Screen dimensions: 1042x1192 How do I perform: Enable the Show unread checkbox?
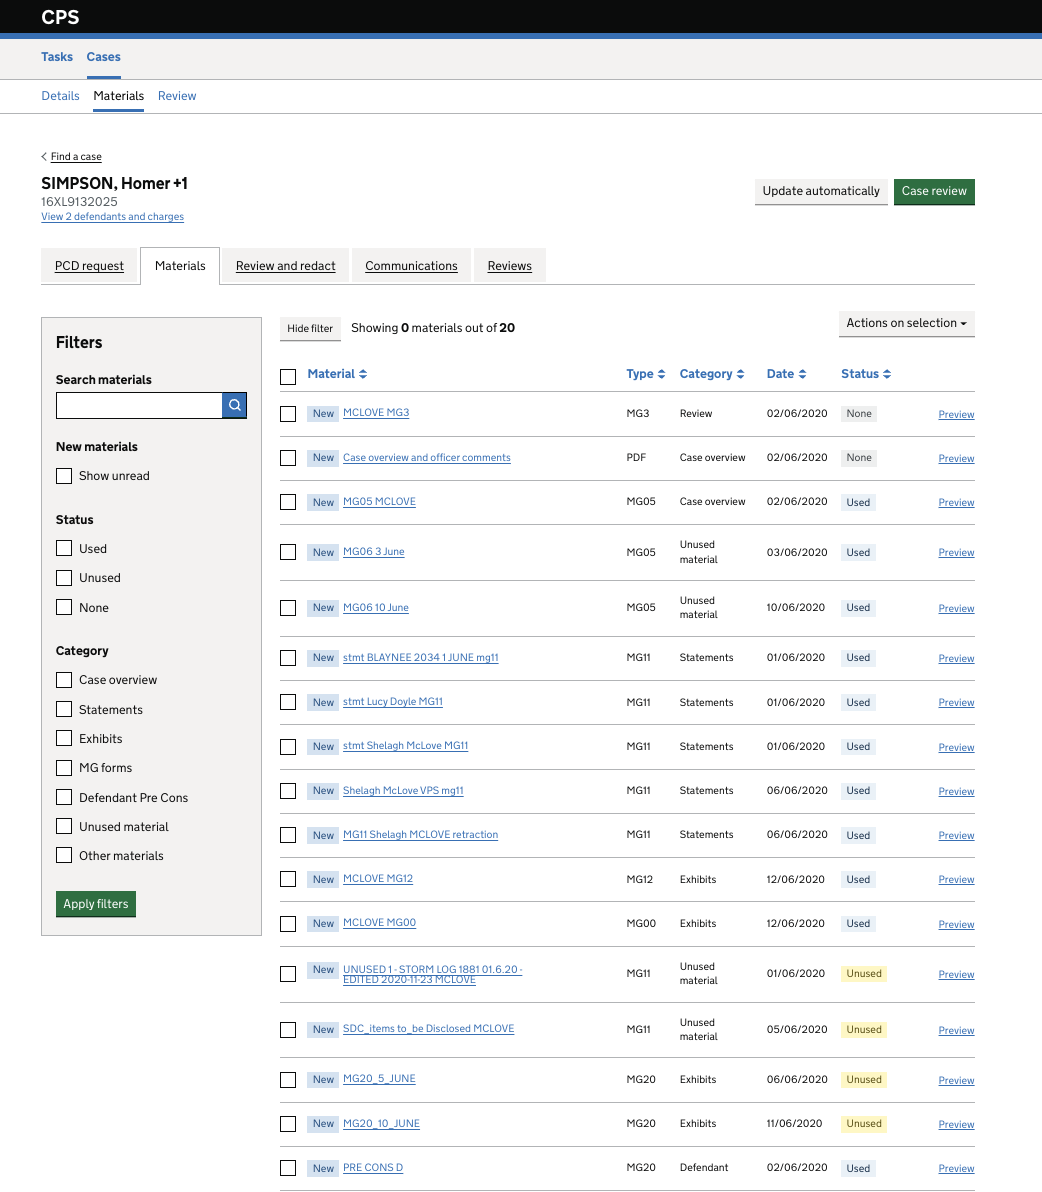tap(64, 476)
